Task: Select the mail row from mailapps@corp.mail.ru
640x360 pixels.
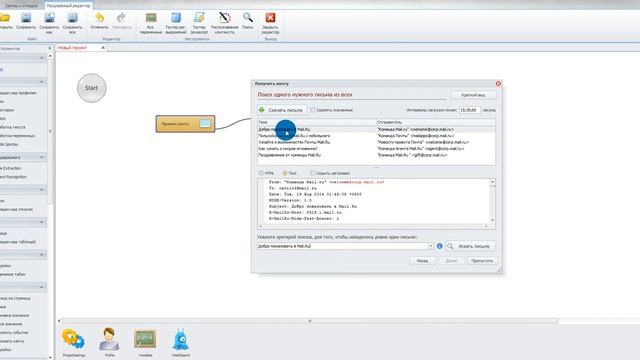Action: (x=376, y=136)
